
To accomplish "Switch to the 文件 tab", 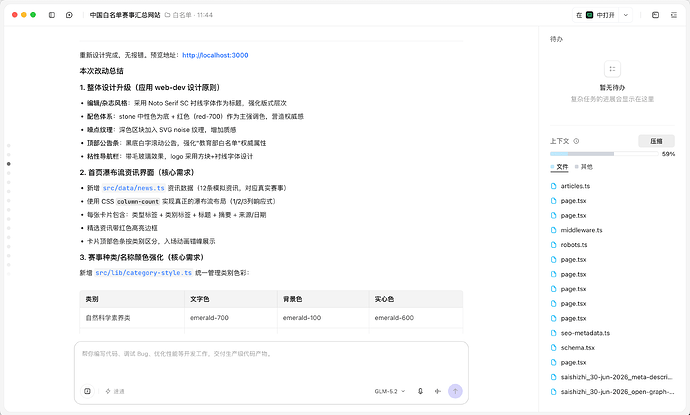I will pos(559,167).
